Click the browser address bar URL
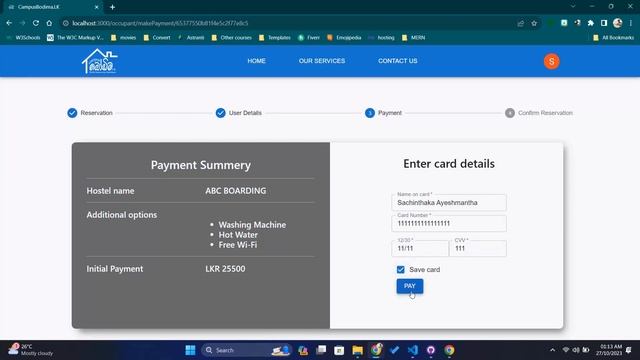The height and width of the screenshot is (360, 640). coord(160,23)
